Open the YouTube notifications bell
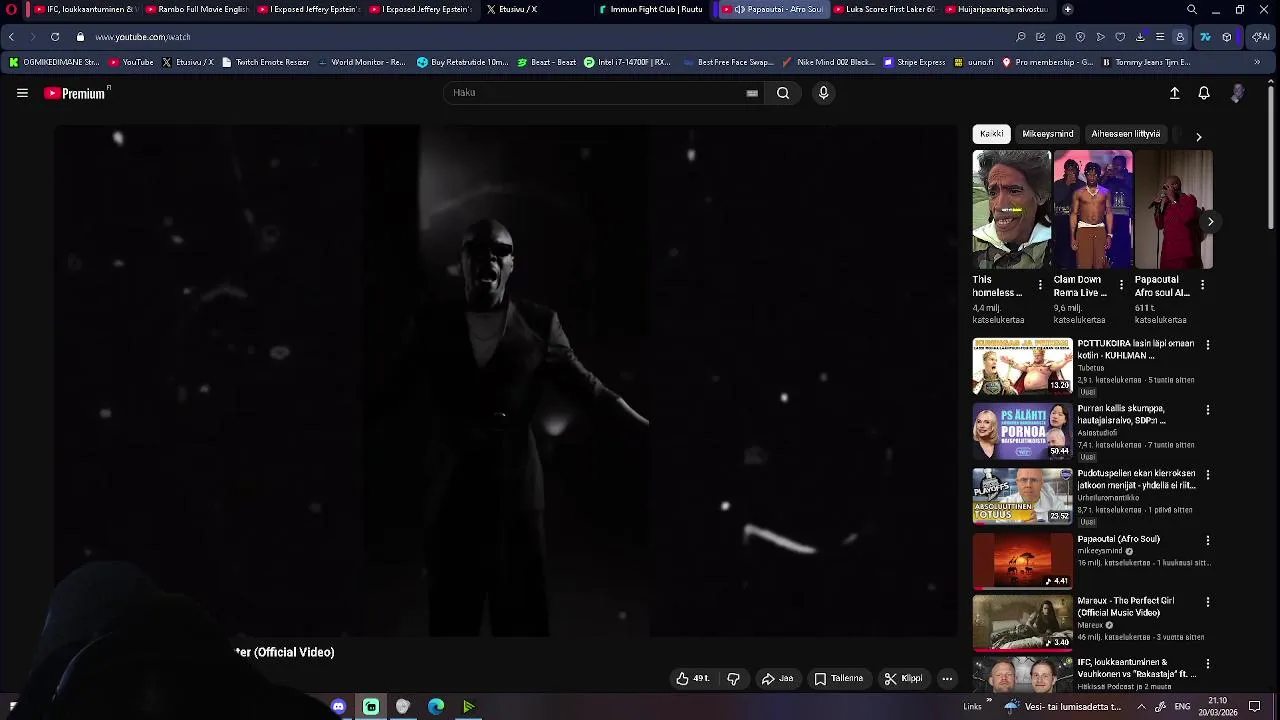Screen dimensions: 1280x720 tap(1204, 93)
